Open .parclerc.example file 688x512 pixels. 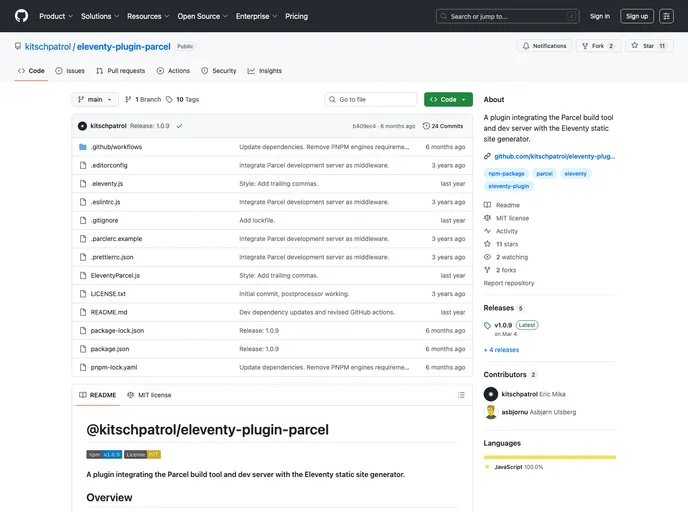tap(116, 239)
